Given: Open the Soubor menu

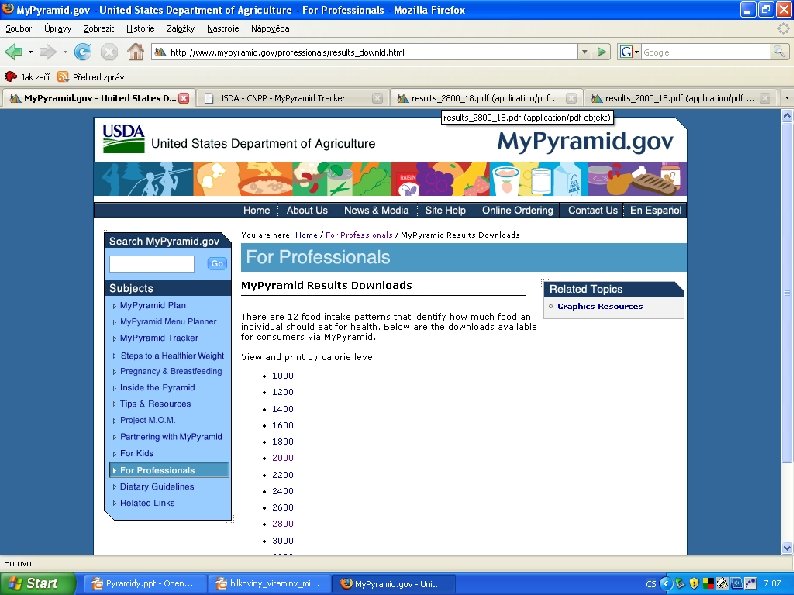Looking at the screenshot, I should coord(18,29).
